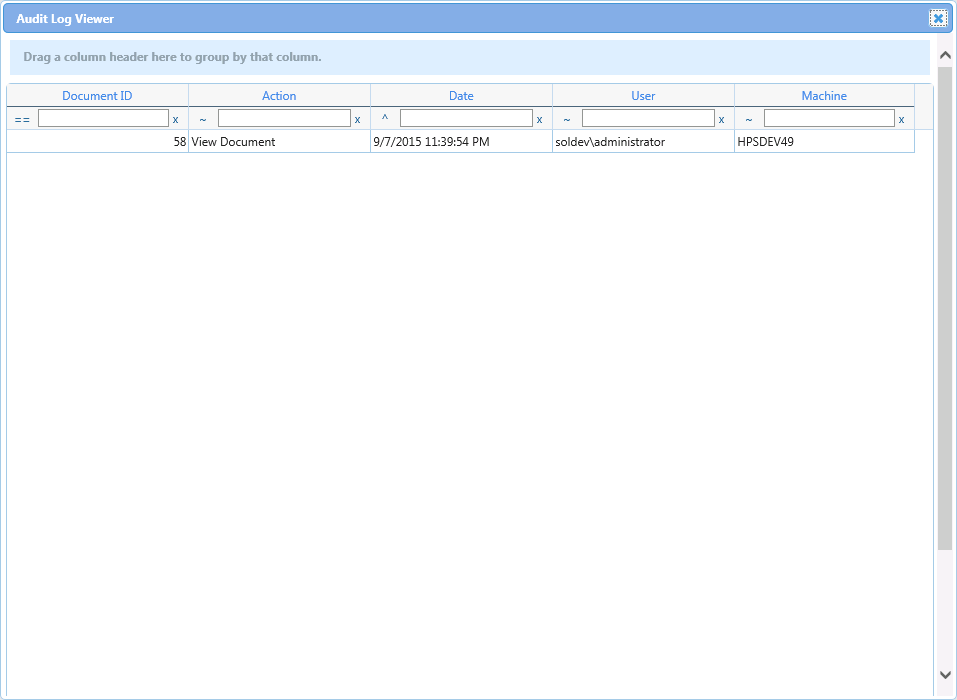This screenshot has height=700, width=957.
Task: Clear the User filter with x
Action: [x=721, y=120]
